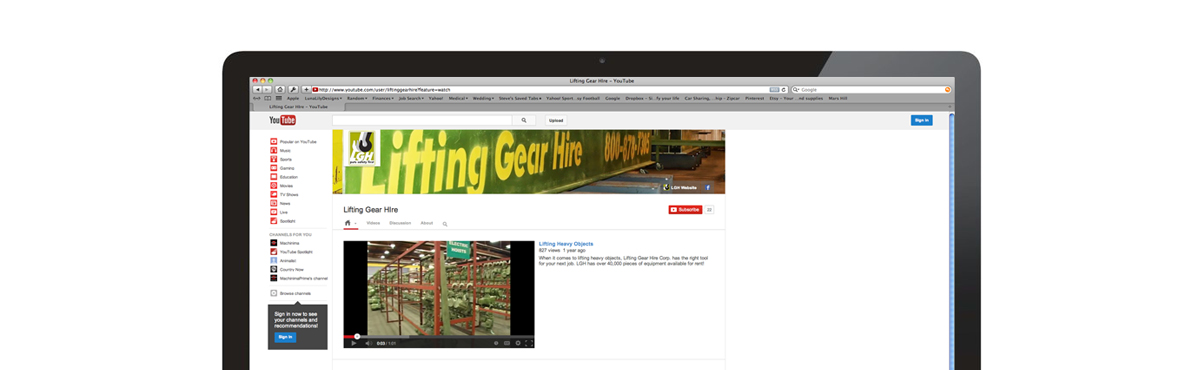Switch to channel Discussion tab

(399, 224)
